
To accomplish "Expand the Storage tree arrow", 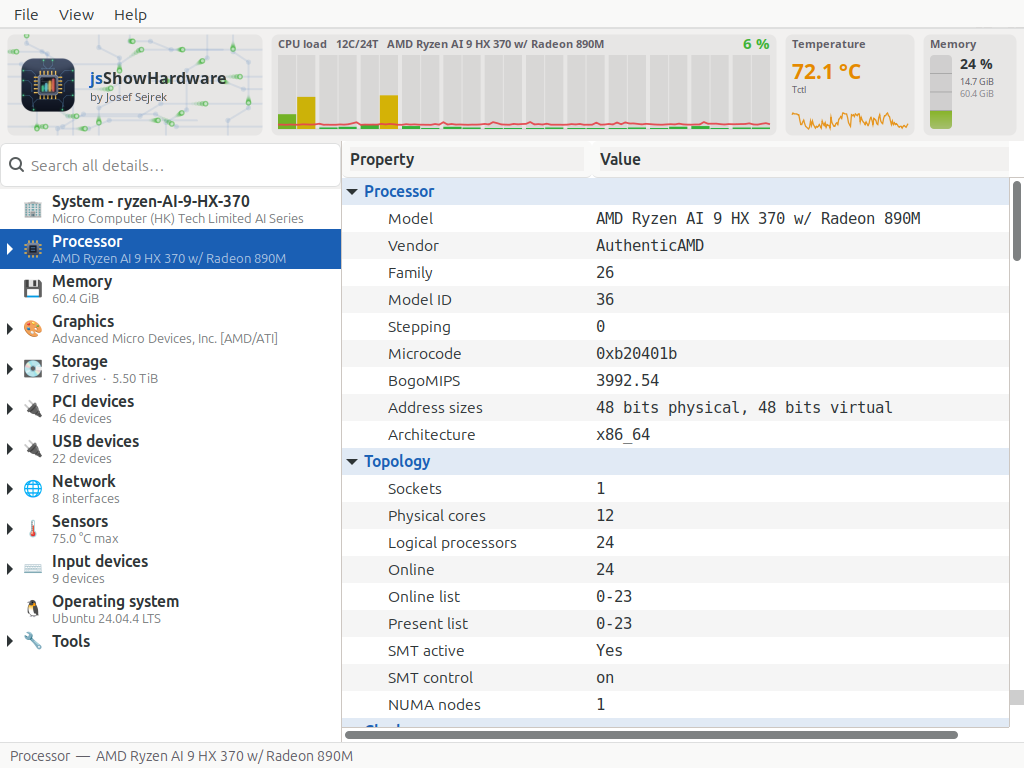I will [x=10, y=369].
